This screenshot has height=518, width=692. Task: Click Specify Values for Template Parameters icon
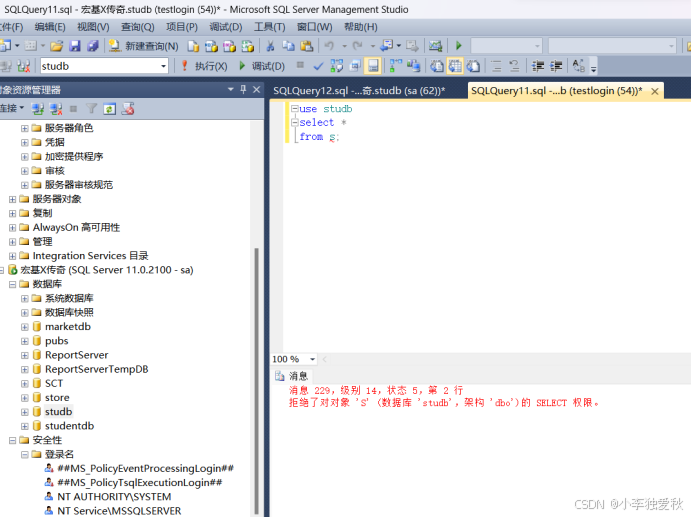point(579,66)
